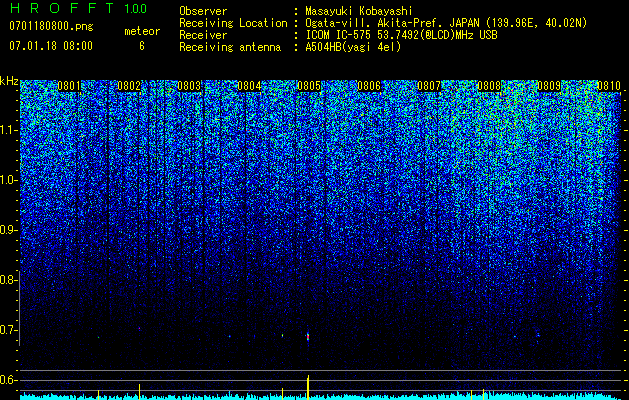Click the 0807 time marker

point(429,86)
